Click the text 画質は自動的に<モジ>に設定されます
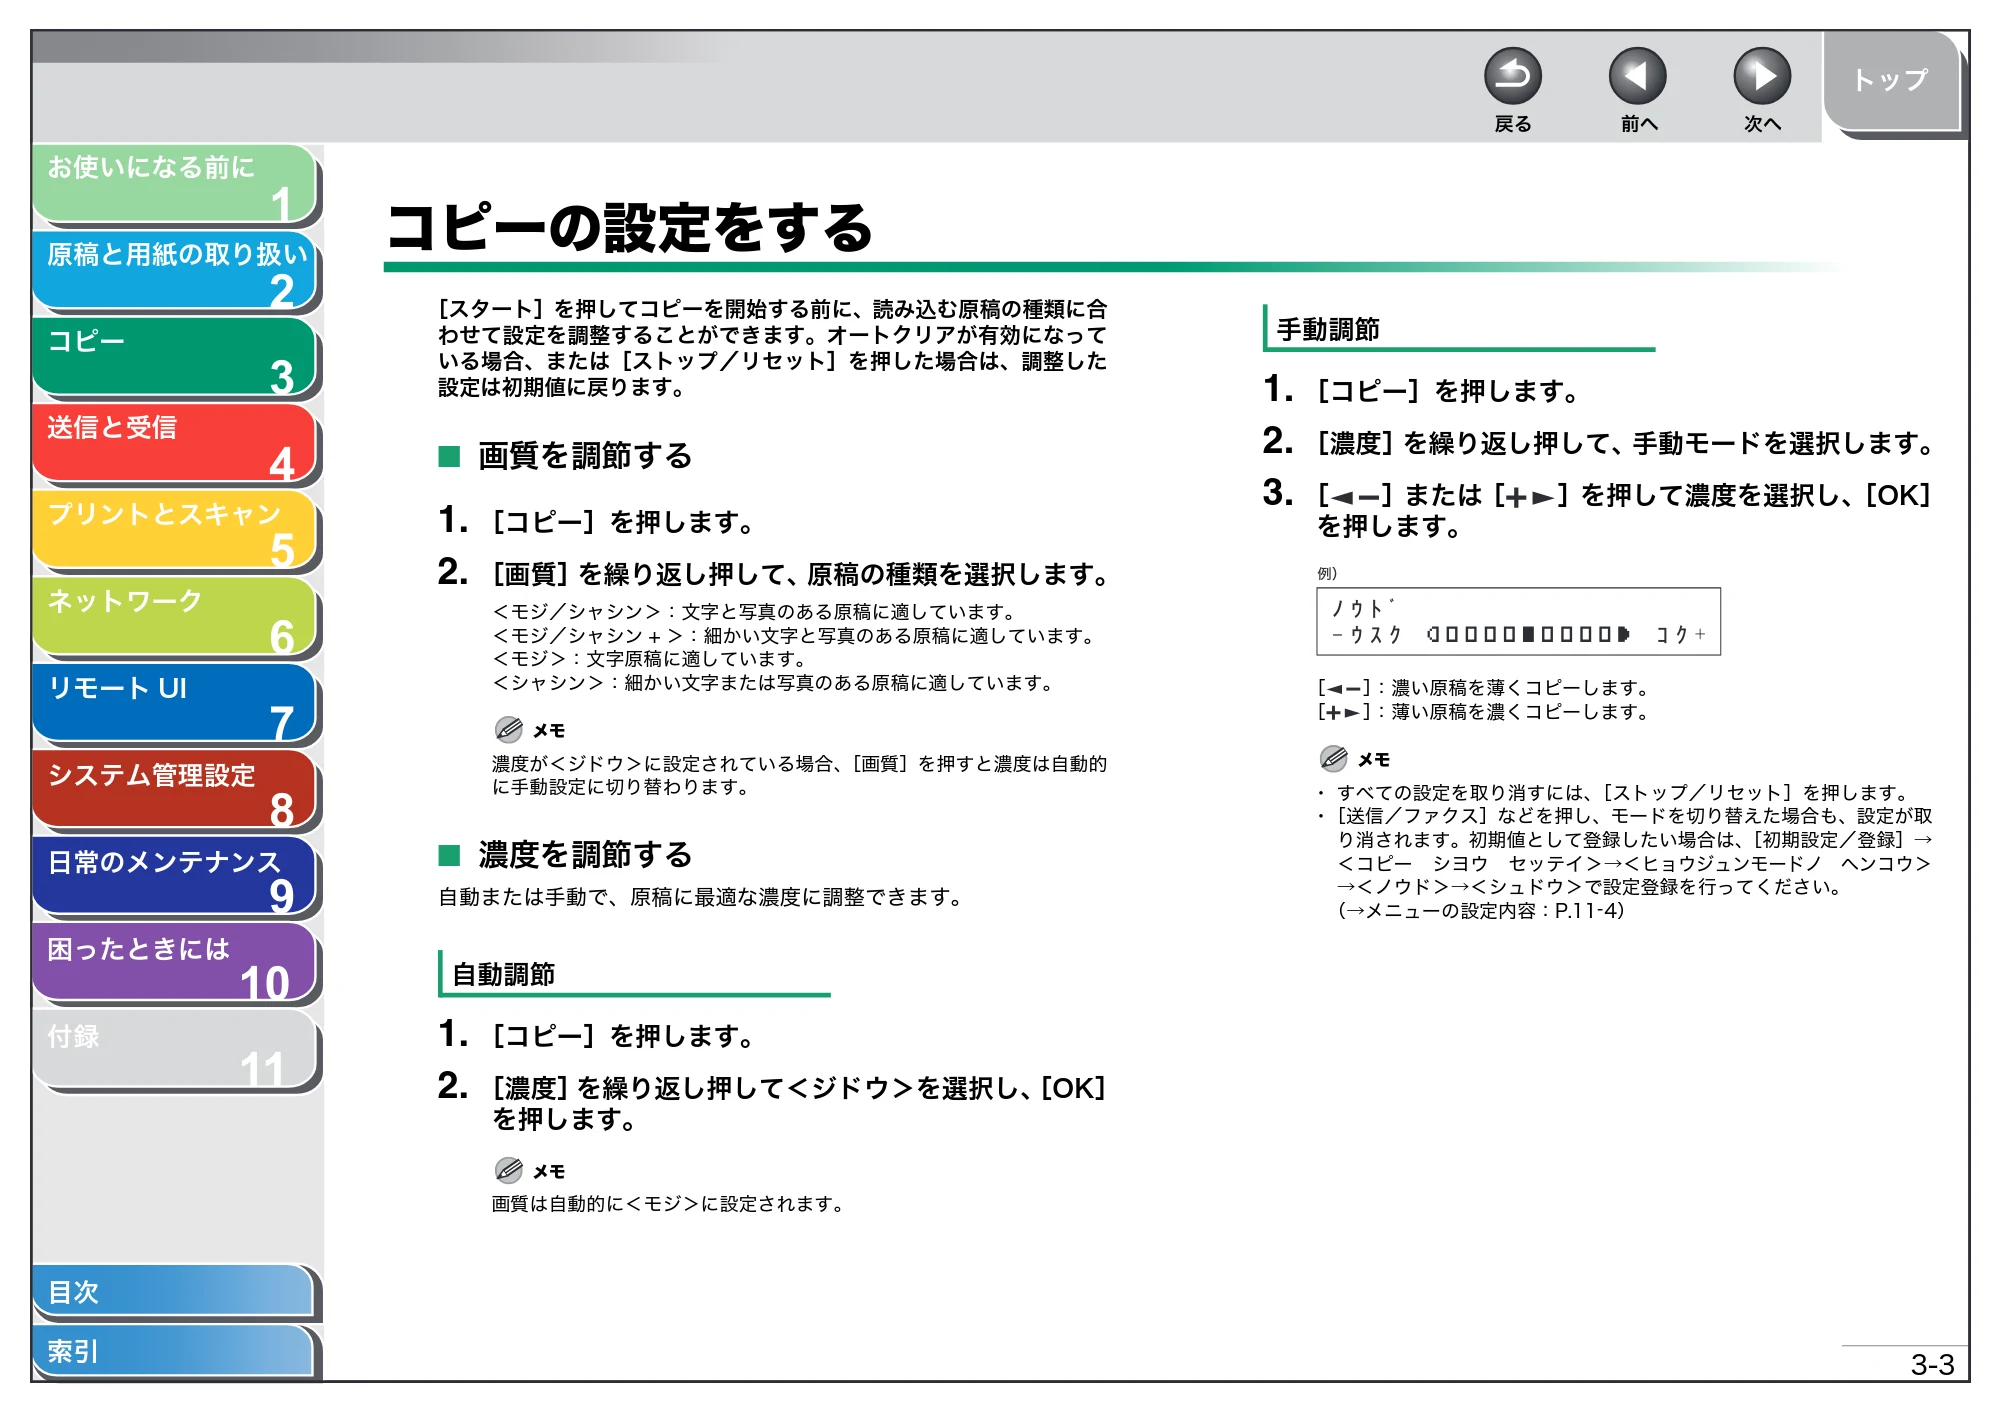Screen dimensions: 2000x1414 coord(668,1204)
